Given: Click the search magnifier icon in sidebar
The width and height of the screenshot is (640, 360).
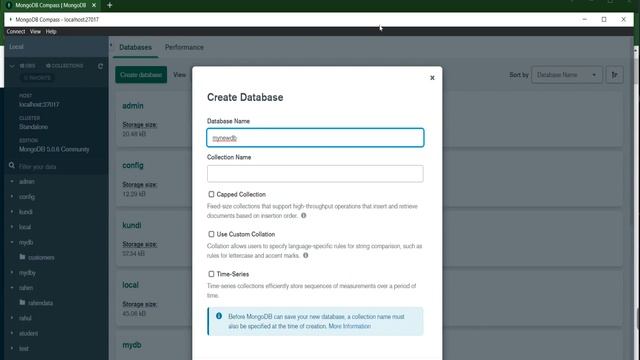Looking at the screenshot, I should tap(12, 166).
